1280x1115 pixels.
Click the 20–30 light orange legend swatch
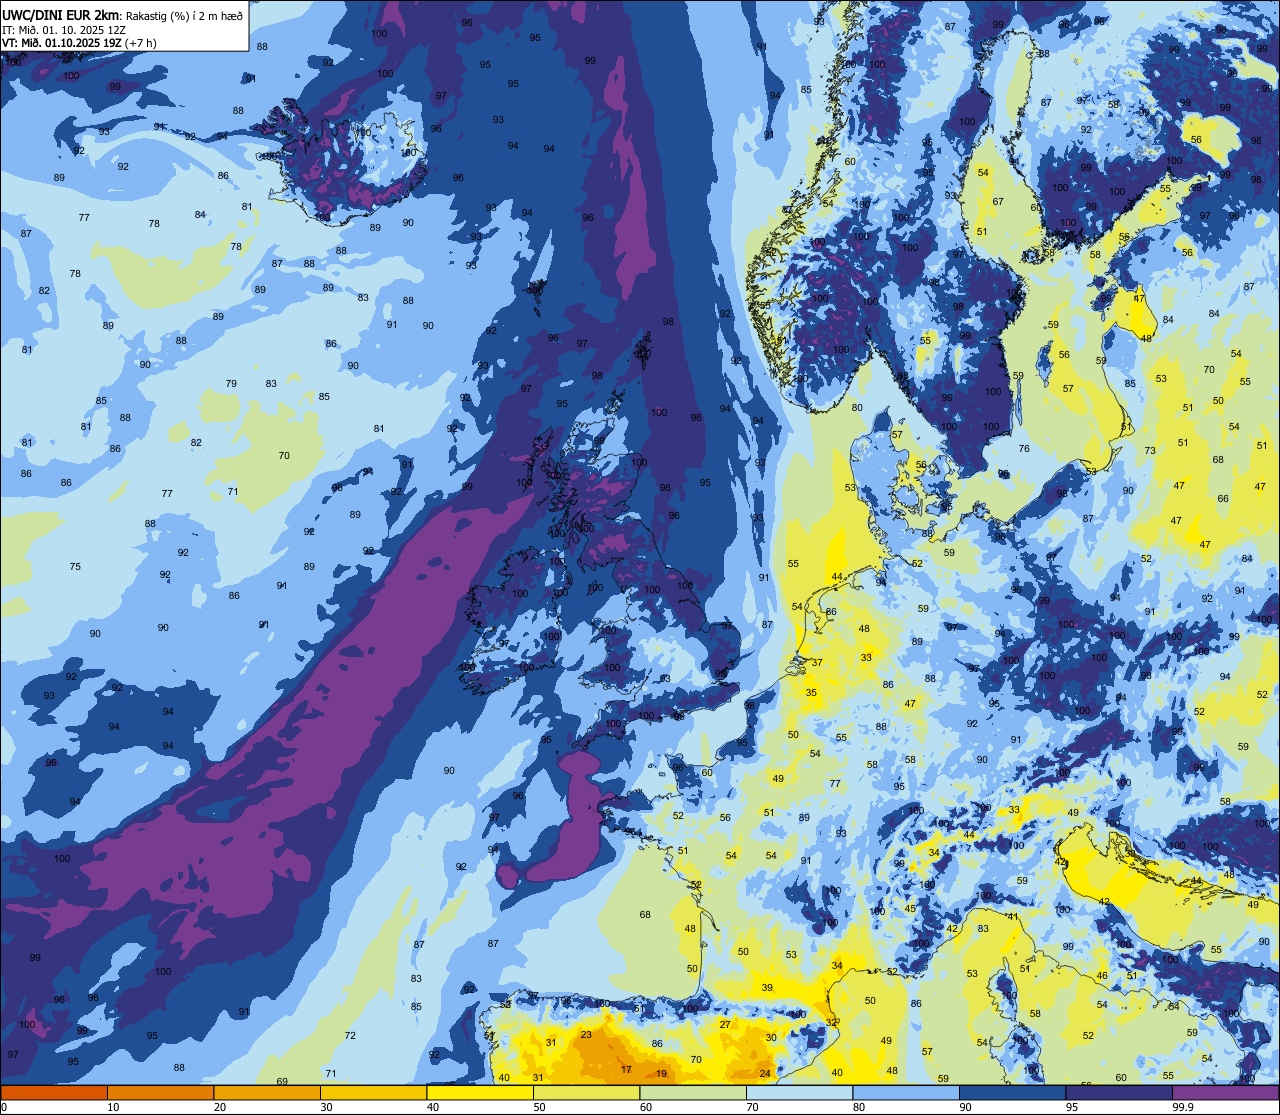(267, 1092)
